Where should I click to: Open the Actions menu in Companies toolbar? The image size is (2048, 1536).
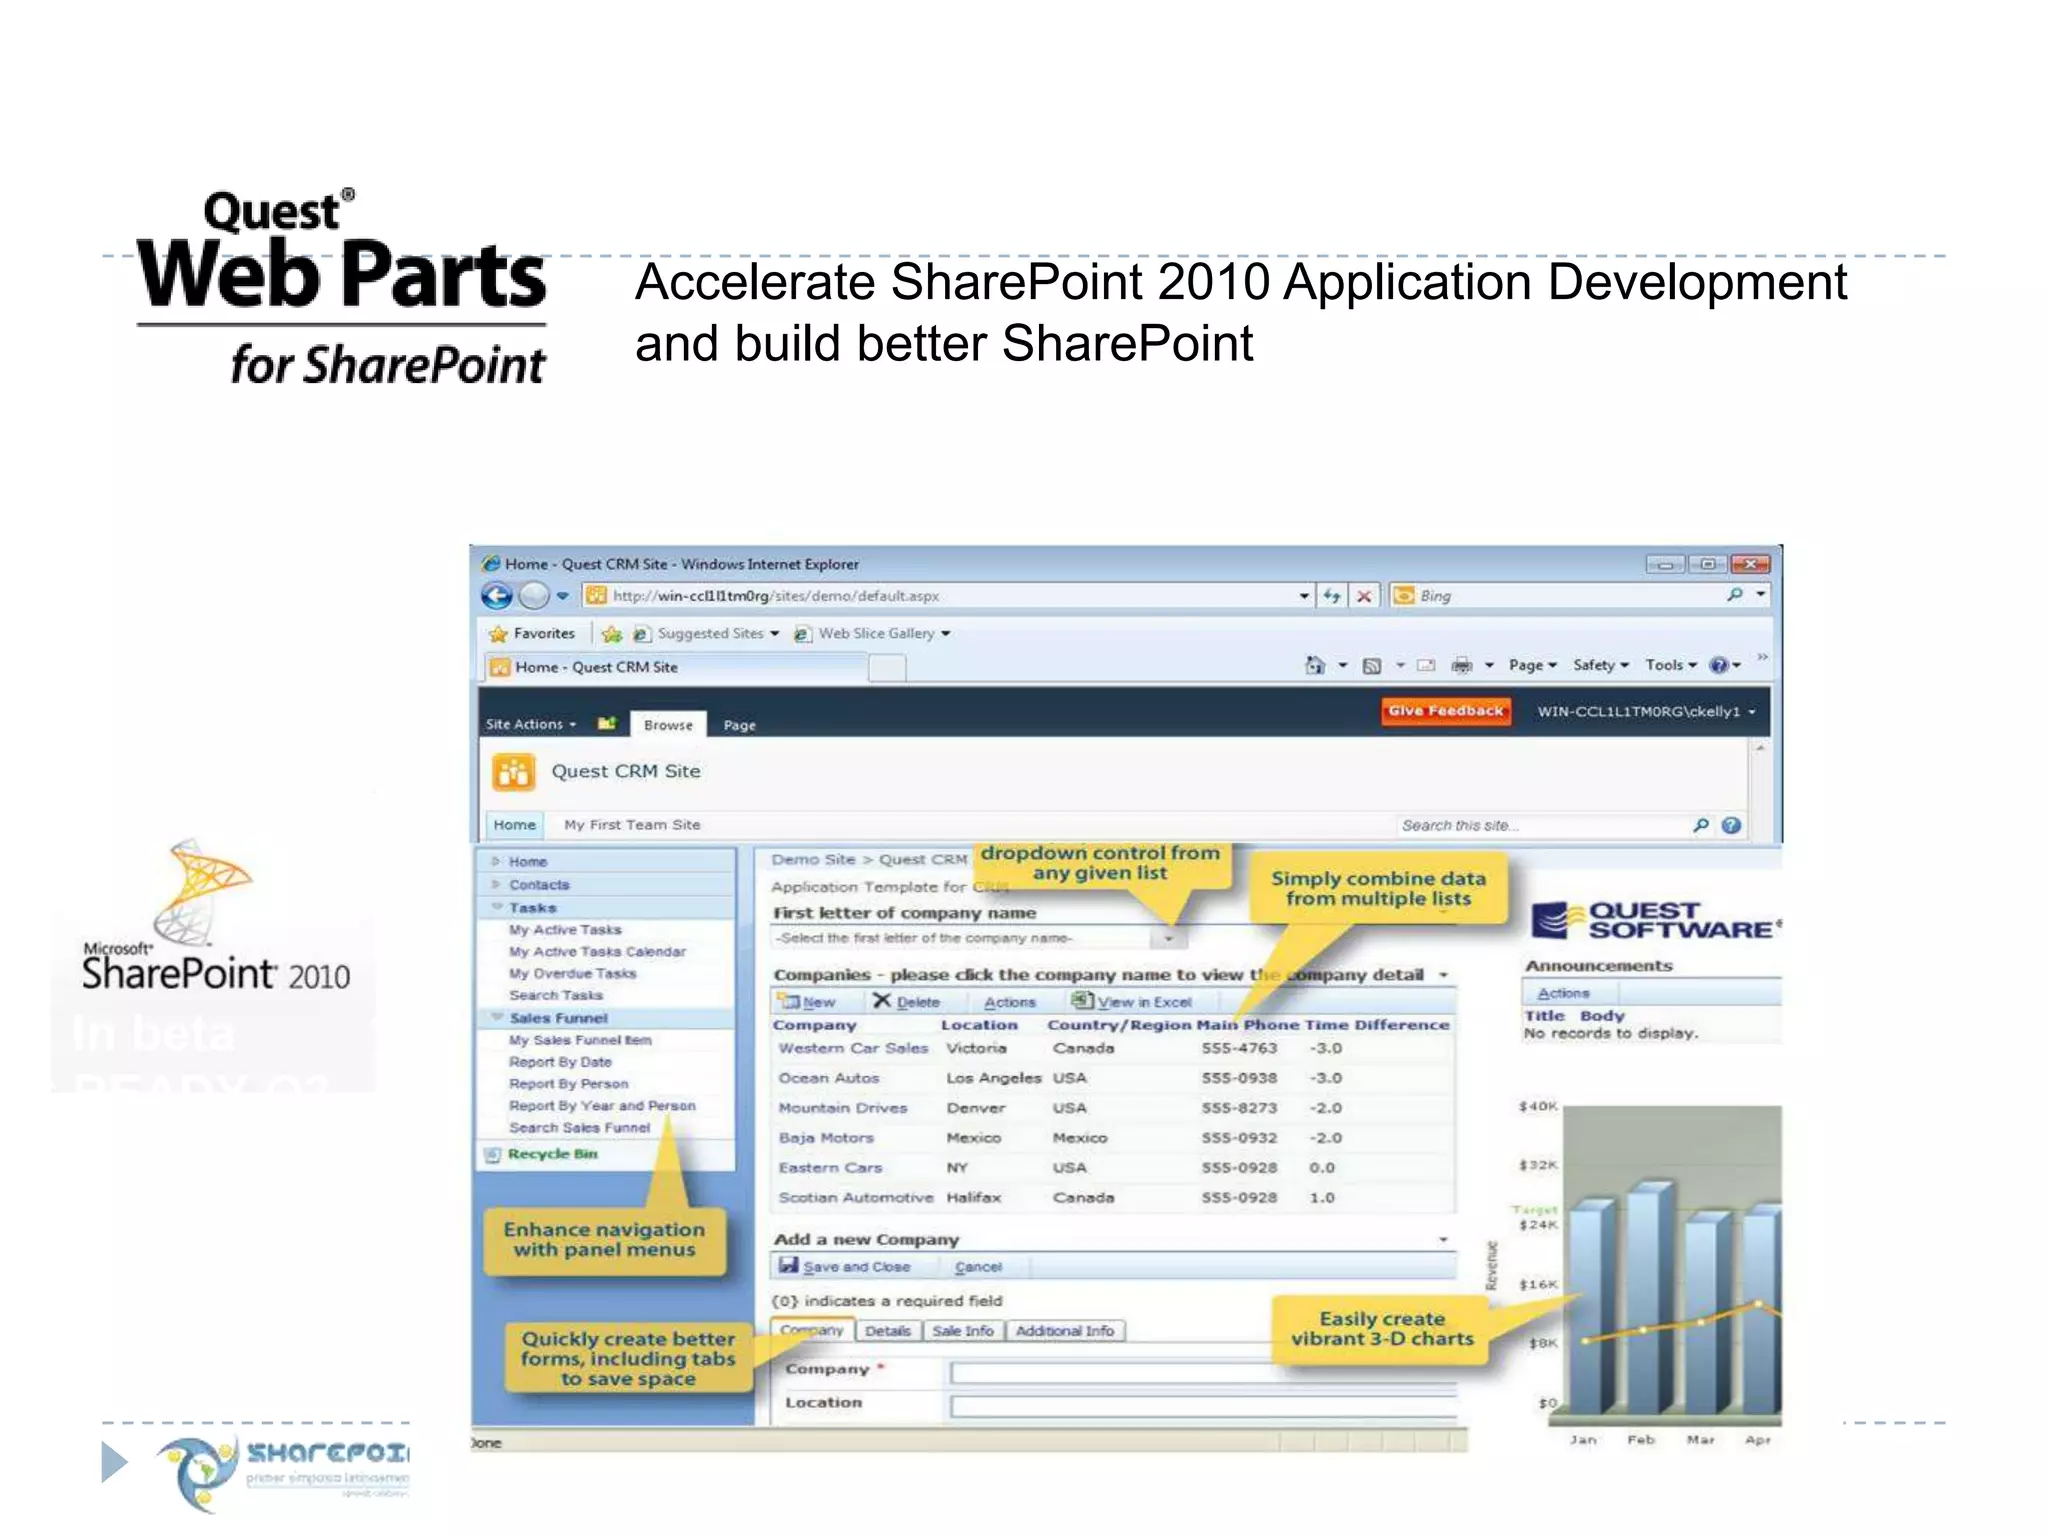(x=1010, y=1002)
